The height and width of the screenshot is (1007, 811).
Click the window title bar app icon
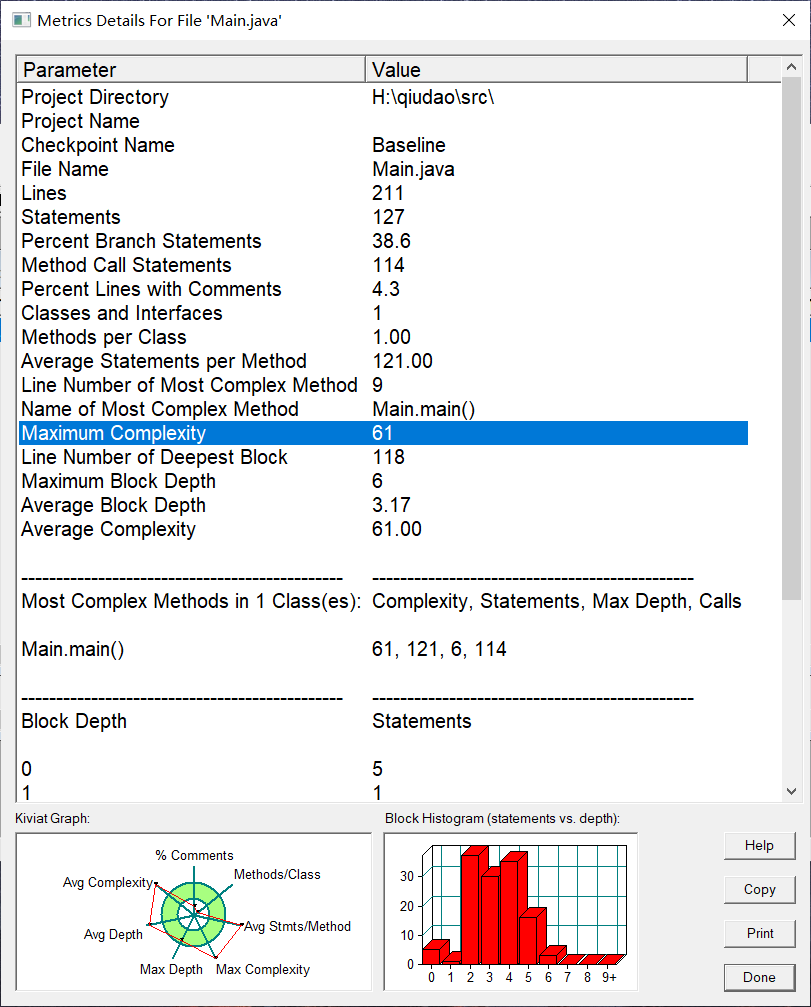click(x=21, y=20)
